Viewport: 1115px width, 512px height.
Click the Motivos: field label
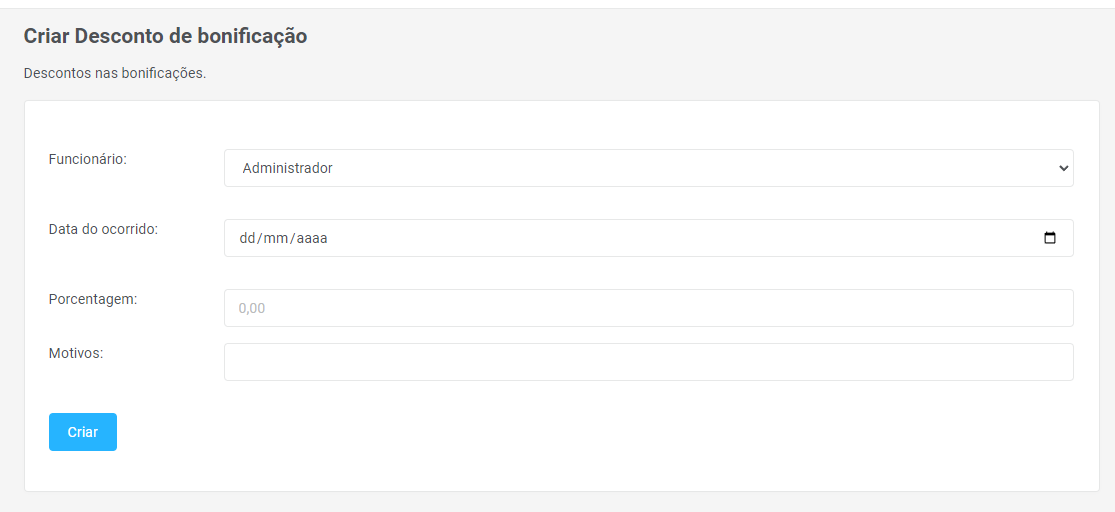pos(76,353)
